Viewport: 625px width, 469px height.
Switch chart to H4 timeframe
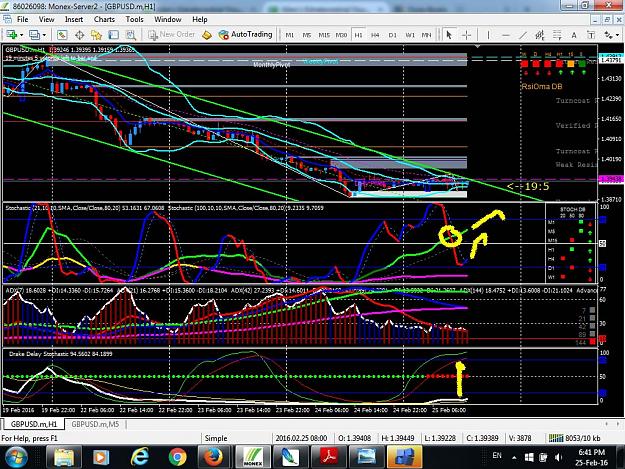click(375, 35)
